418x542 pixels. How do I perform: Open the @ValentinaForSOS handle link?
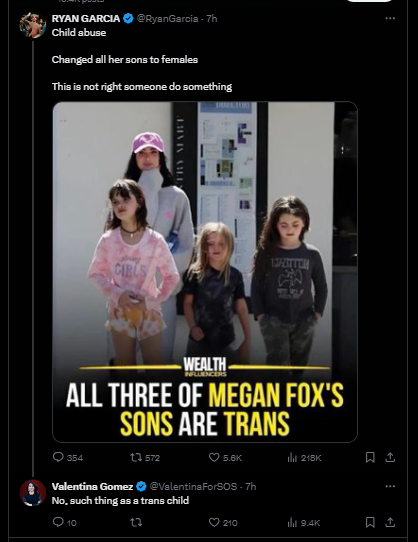(x=193, y=486)
